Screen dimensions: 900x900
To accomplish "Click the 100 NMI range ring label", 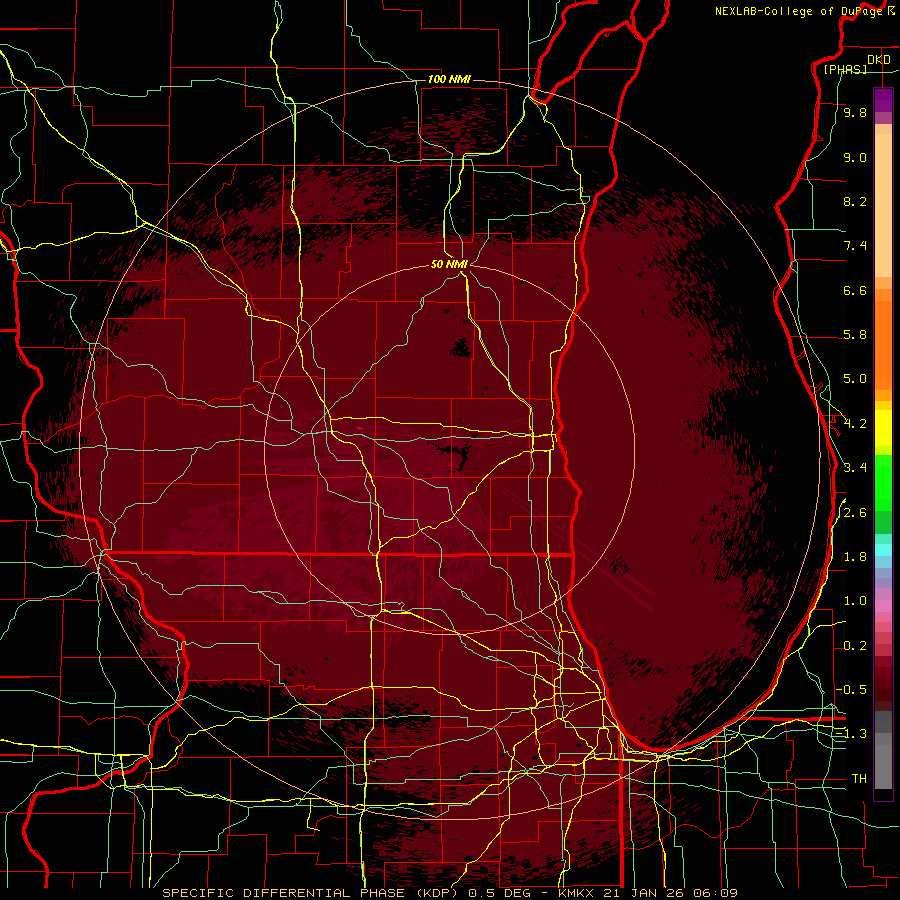I will pyautogui.click(x=449, y=79).
